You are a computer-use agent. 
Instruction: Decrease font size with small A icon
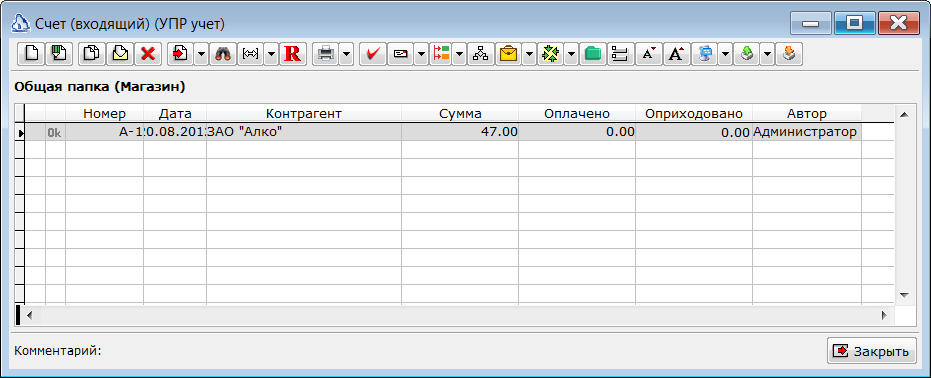coord(648,54)
